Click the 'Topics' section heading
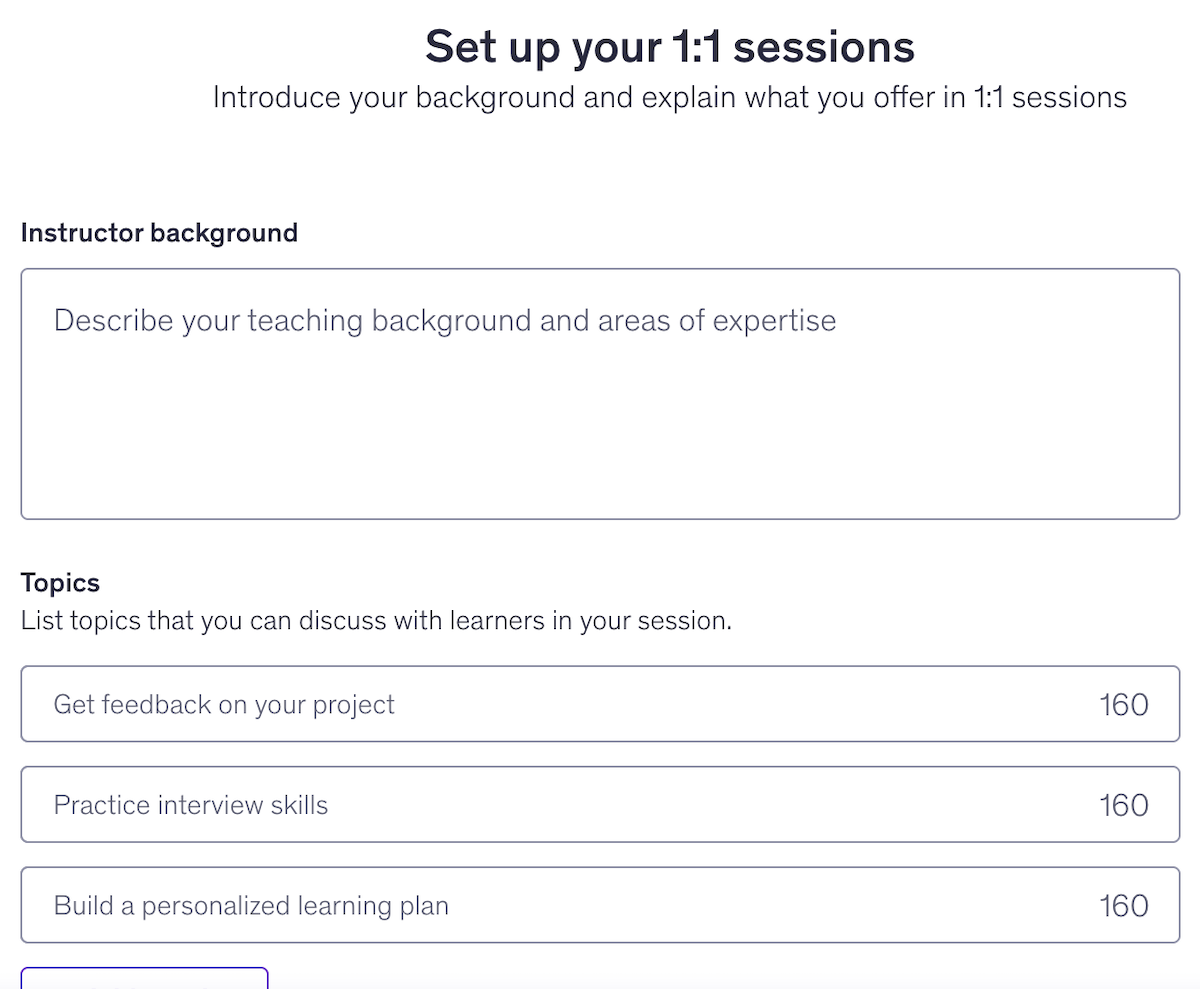This screenshot has width=1200, height=989. tap(60, 582)
